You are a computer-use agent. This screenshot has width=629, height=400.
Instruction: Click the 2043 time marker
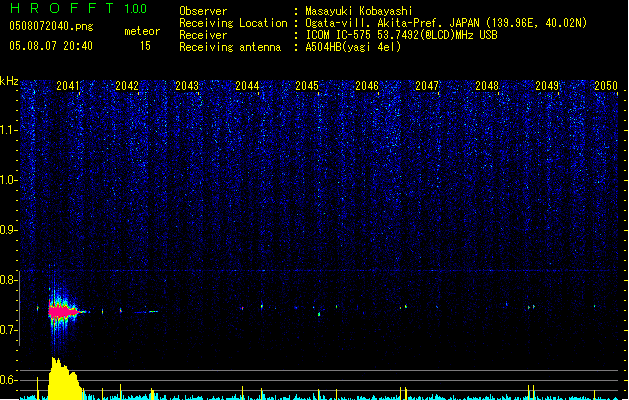pos(187,85)
